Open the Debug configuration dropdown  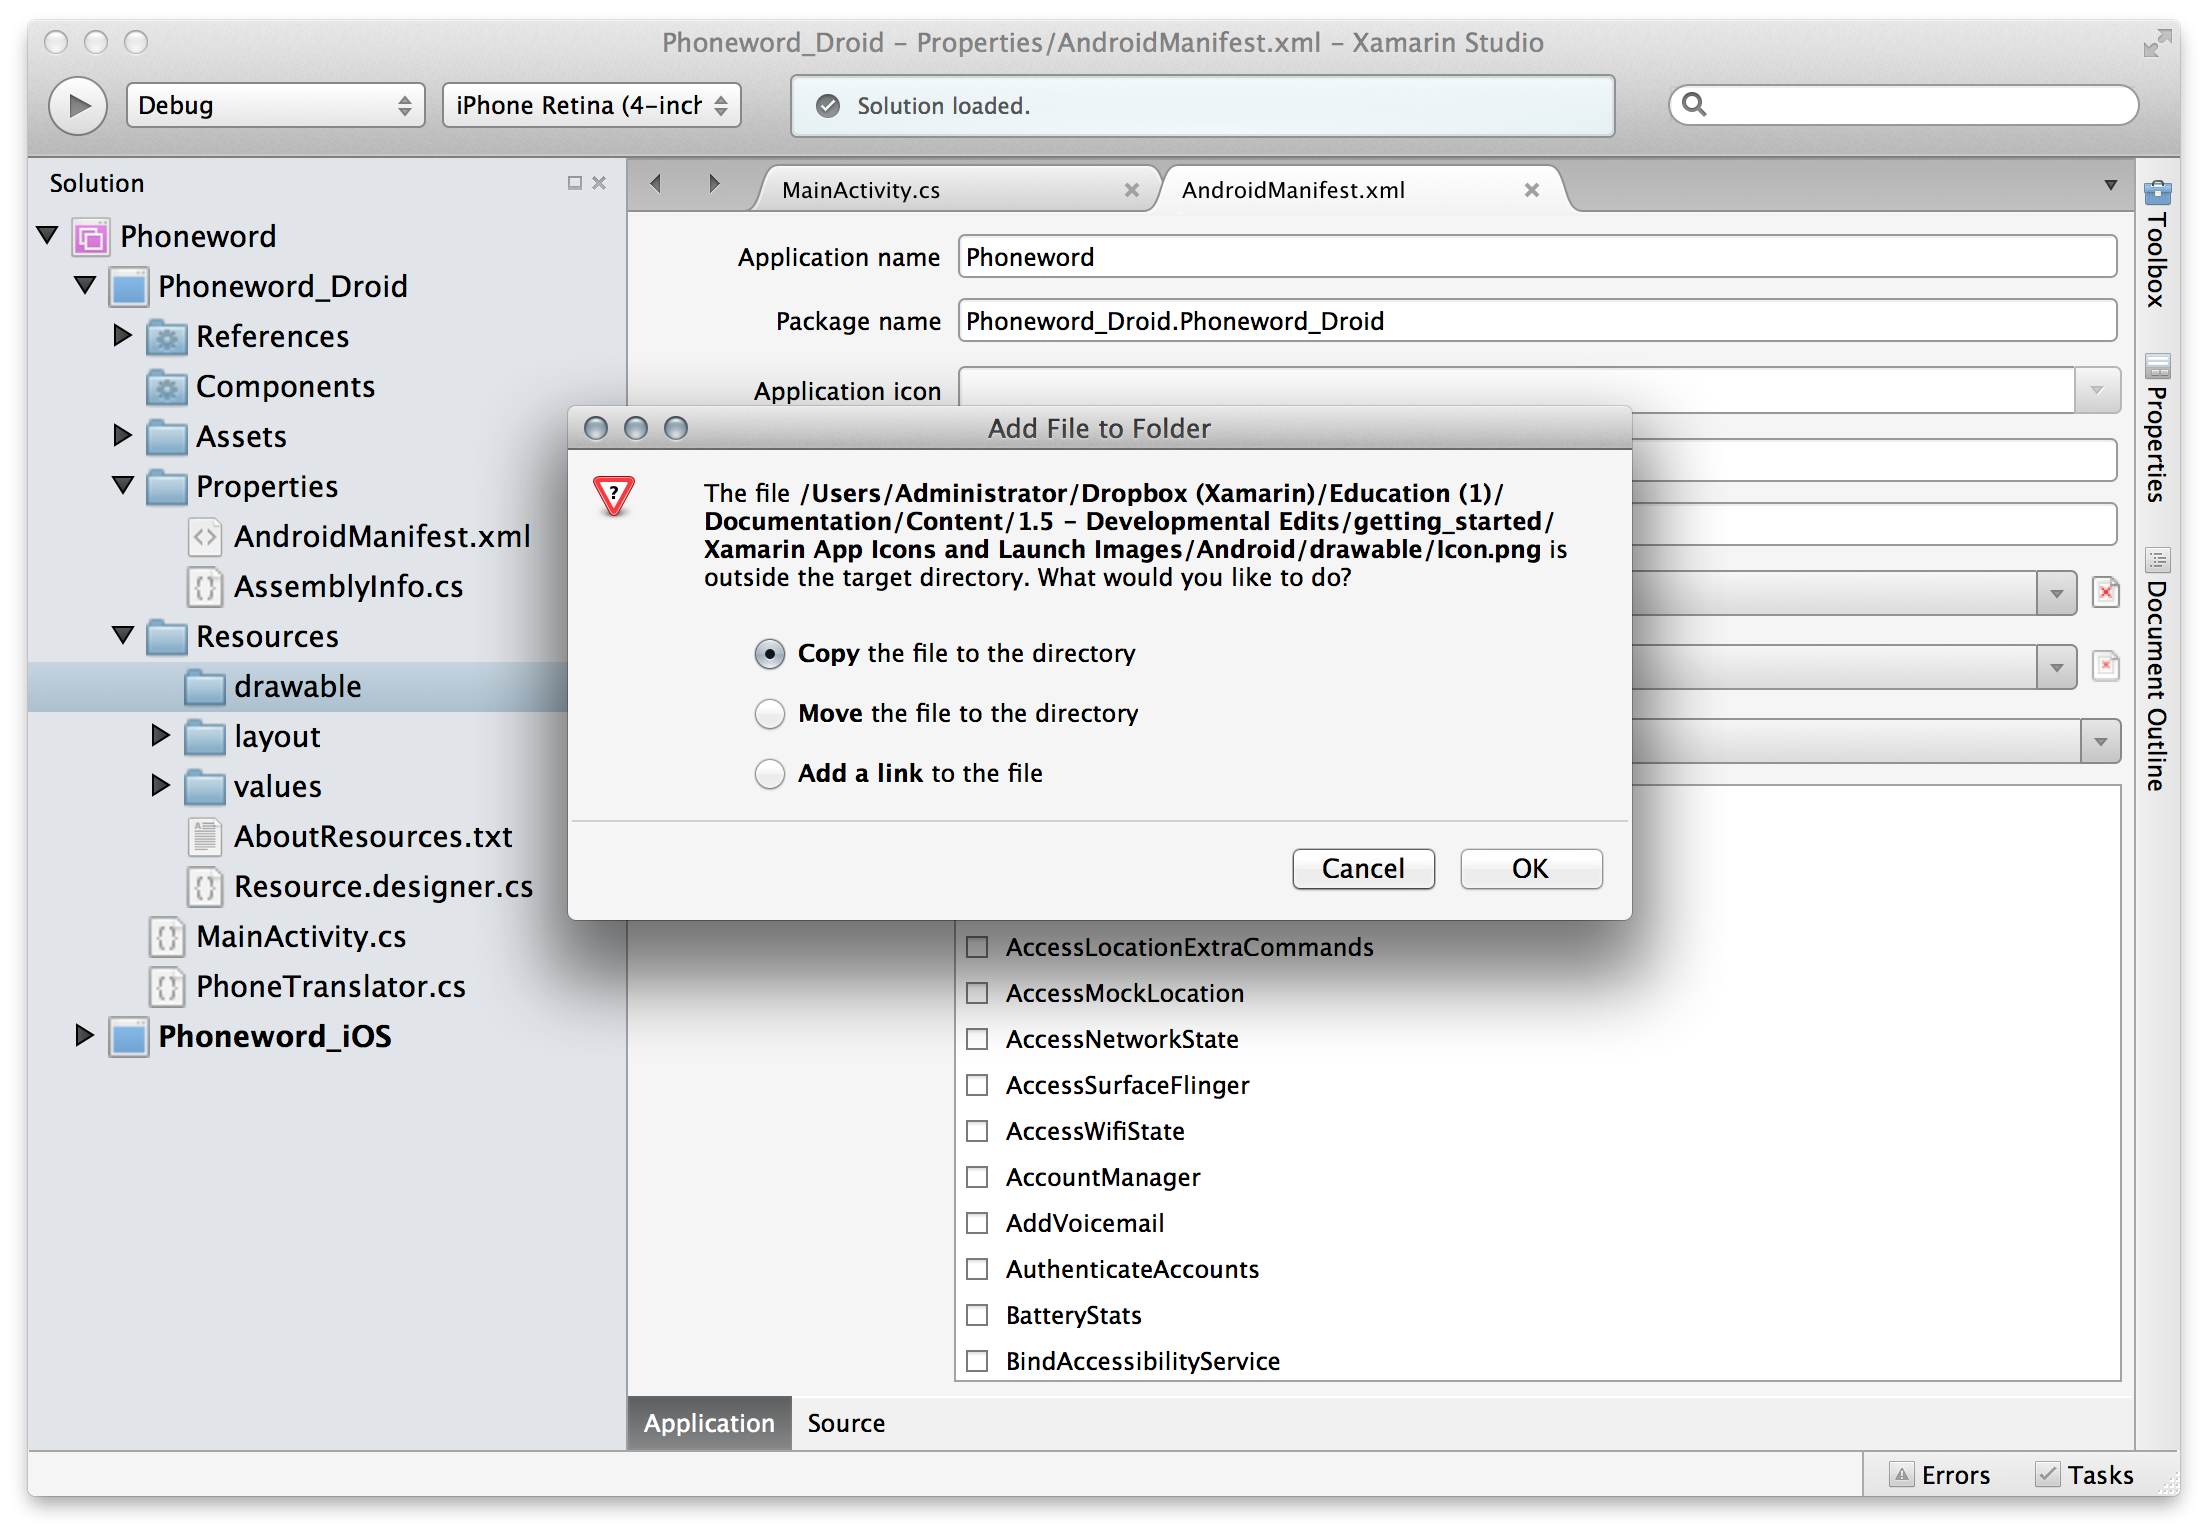click(275, 105)
